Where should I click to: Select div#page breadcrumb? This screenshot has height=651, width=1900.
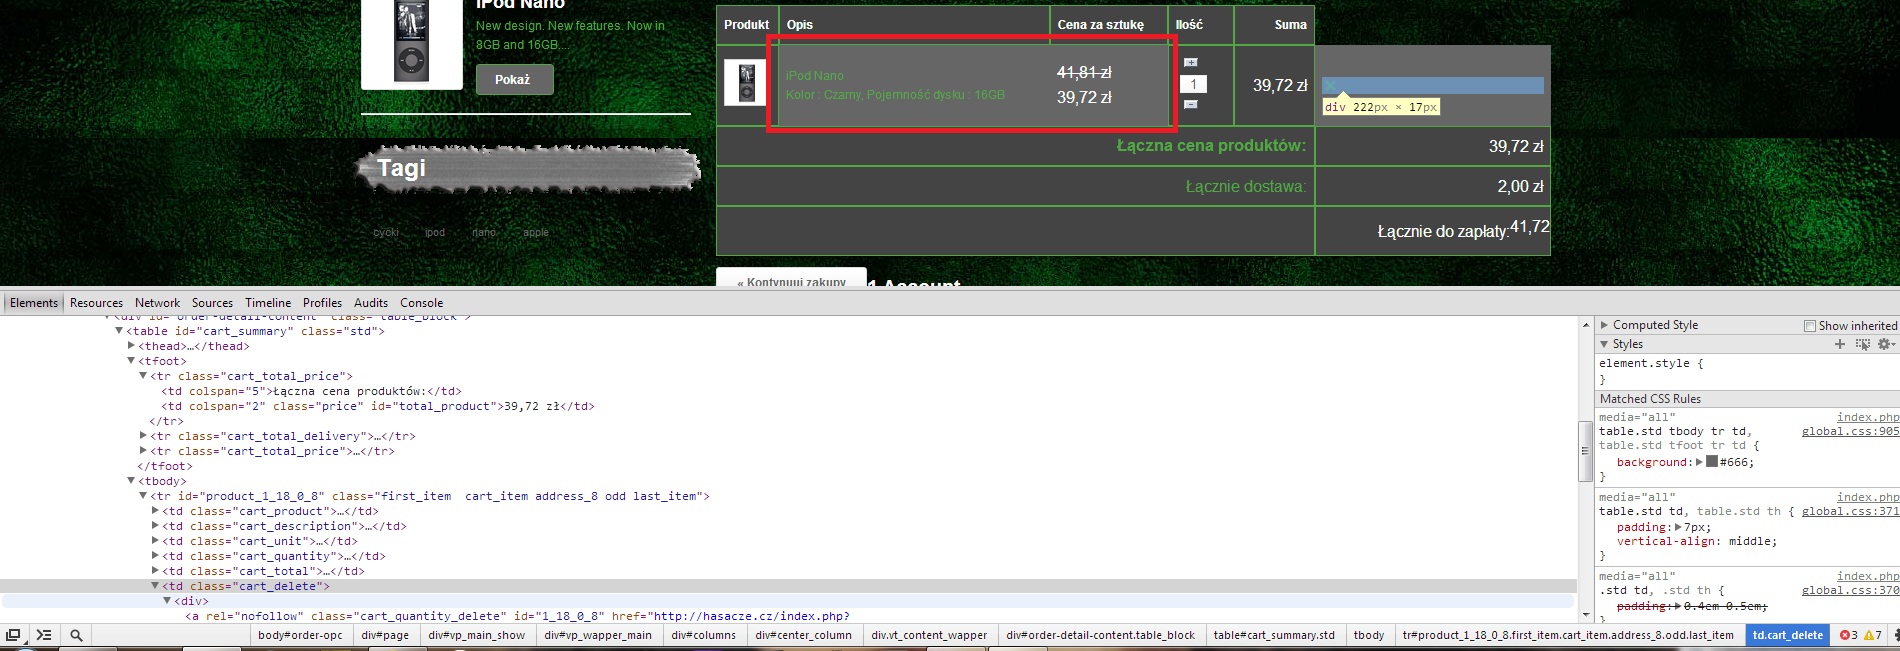pos(385,635)
